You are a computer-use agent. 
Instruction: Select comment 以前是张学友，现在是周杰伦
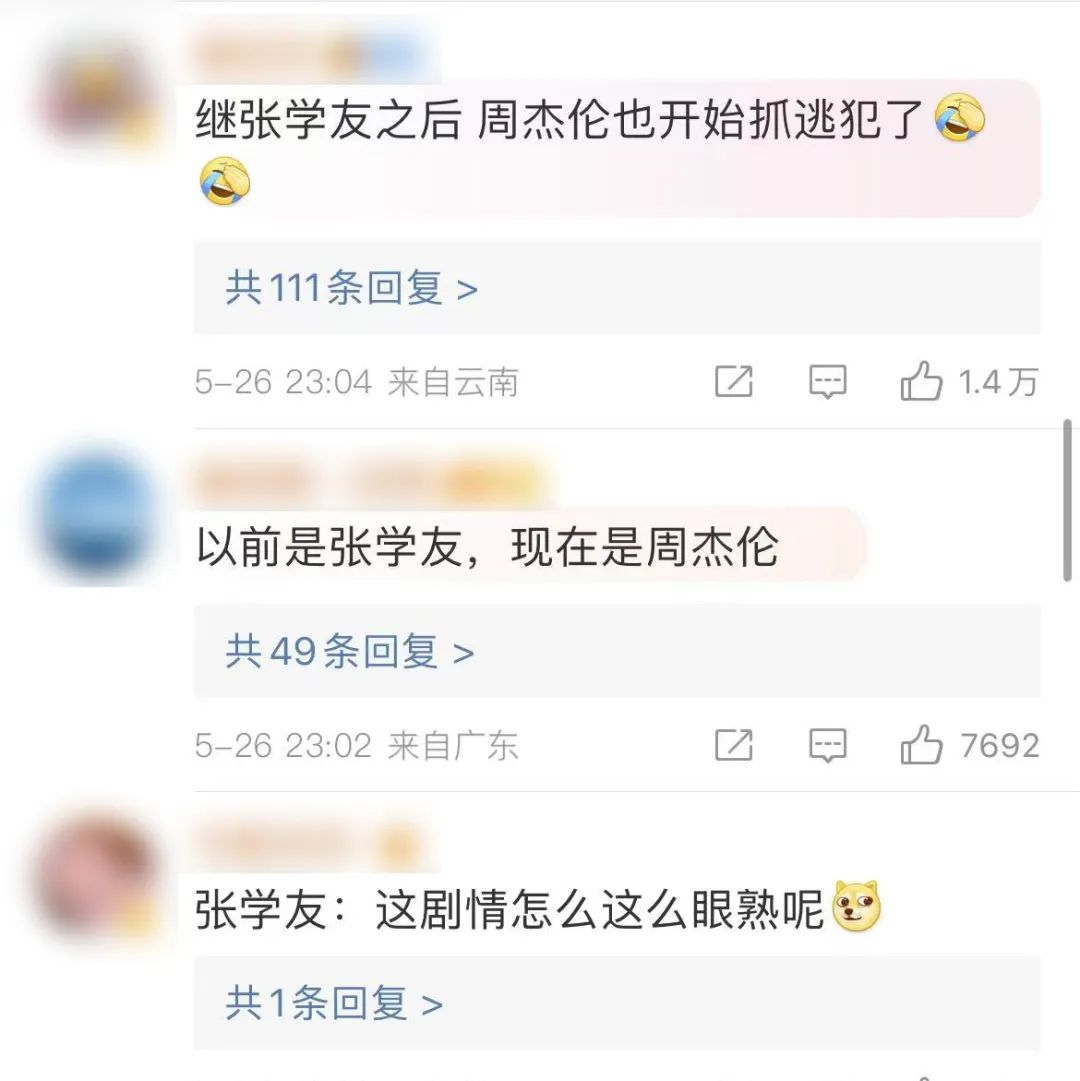tap(487, 547)
